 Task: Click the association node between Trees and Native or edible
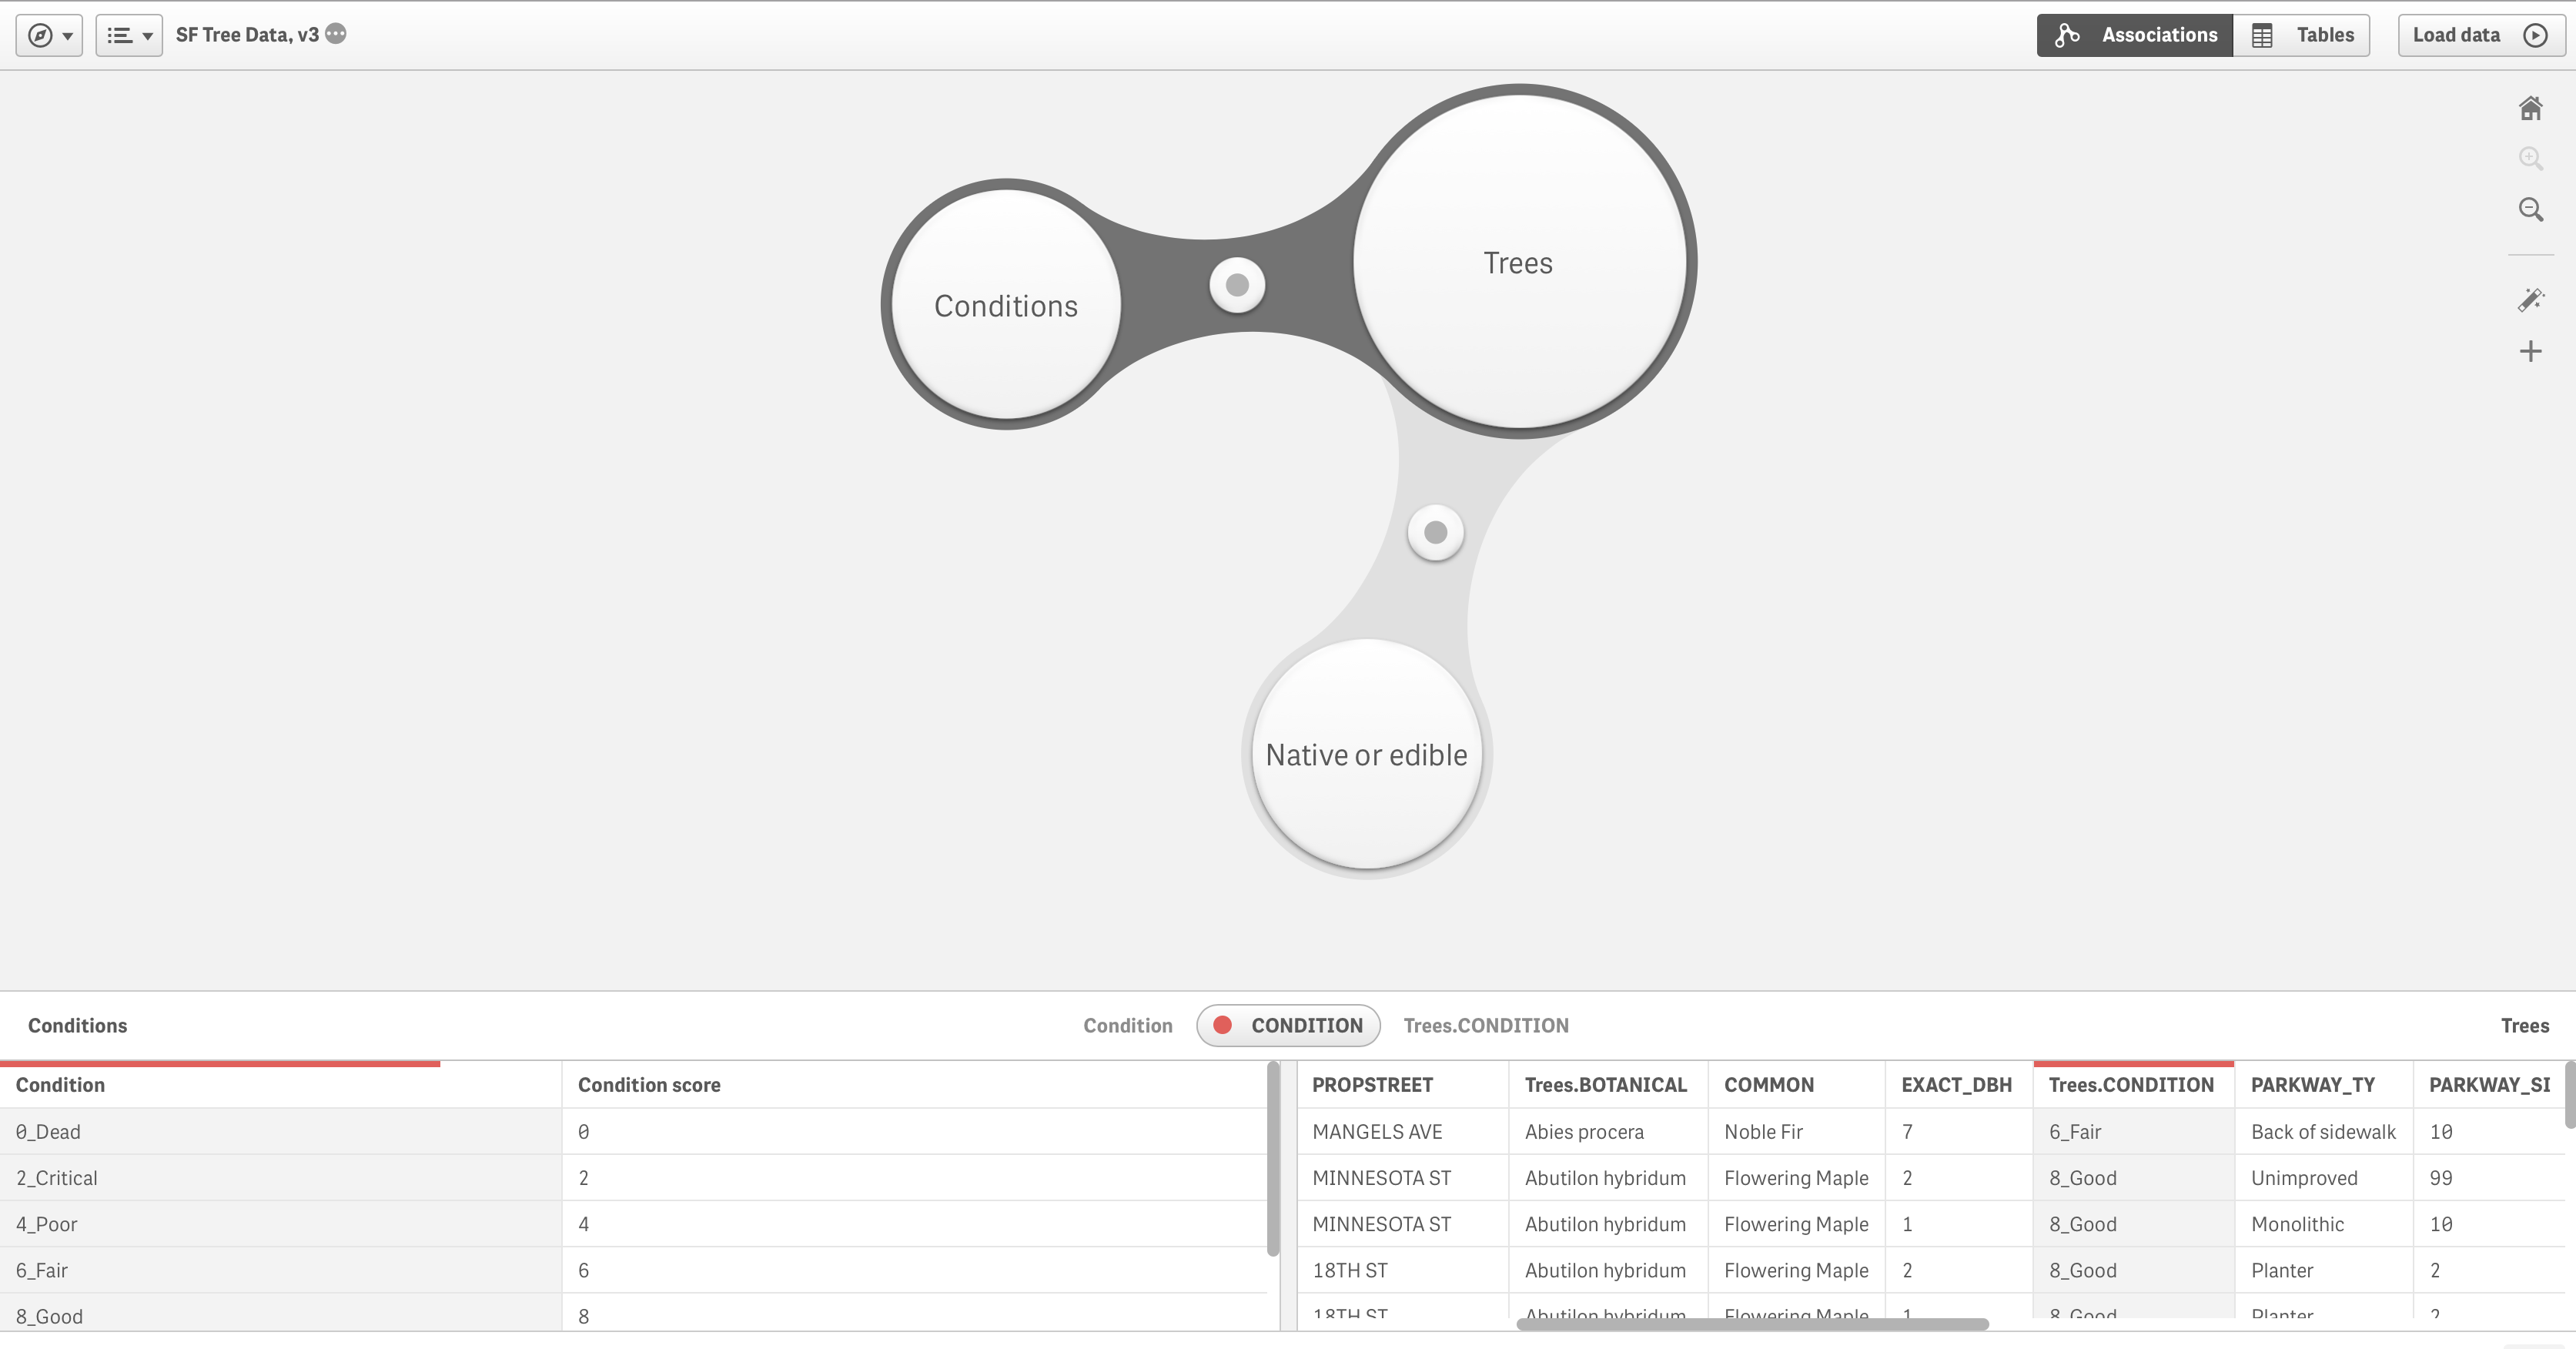[x=1435, y=532]
